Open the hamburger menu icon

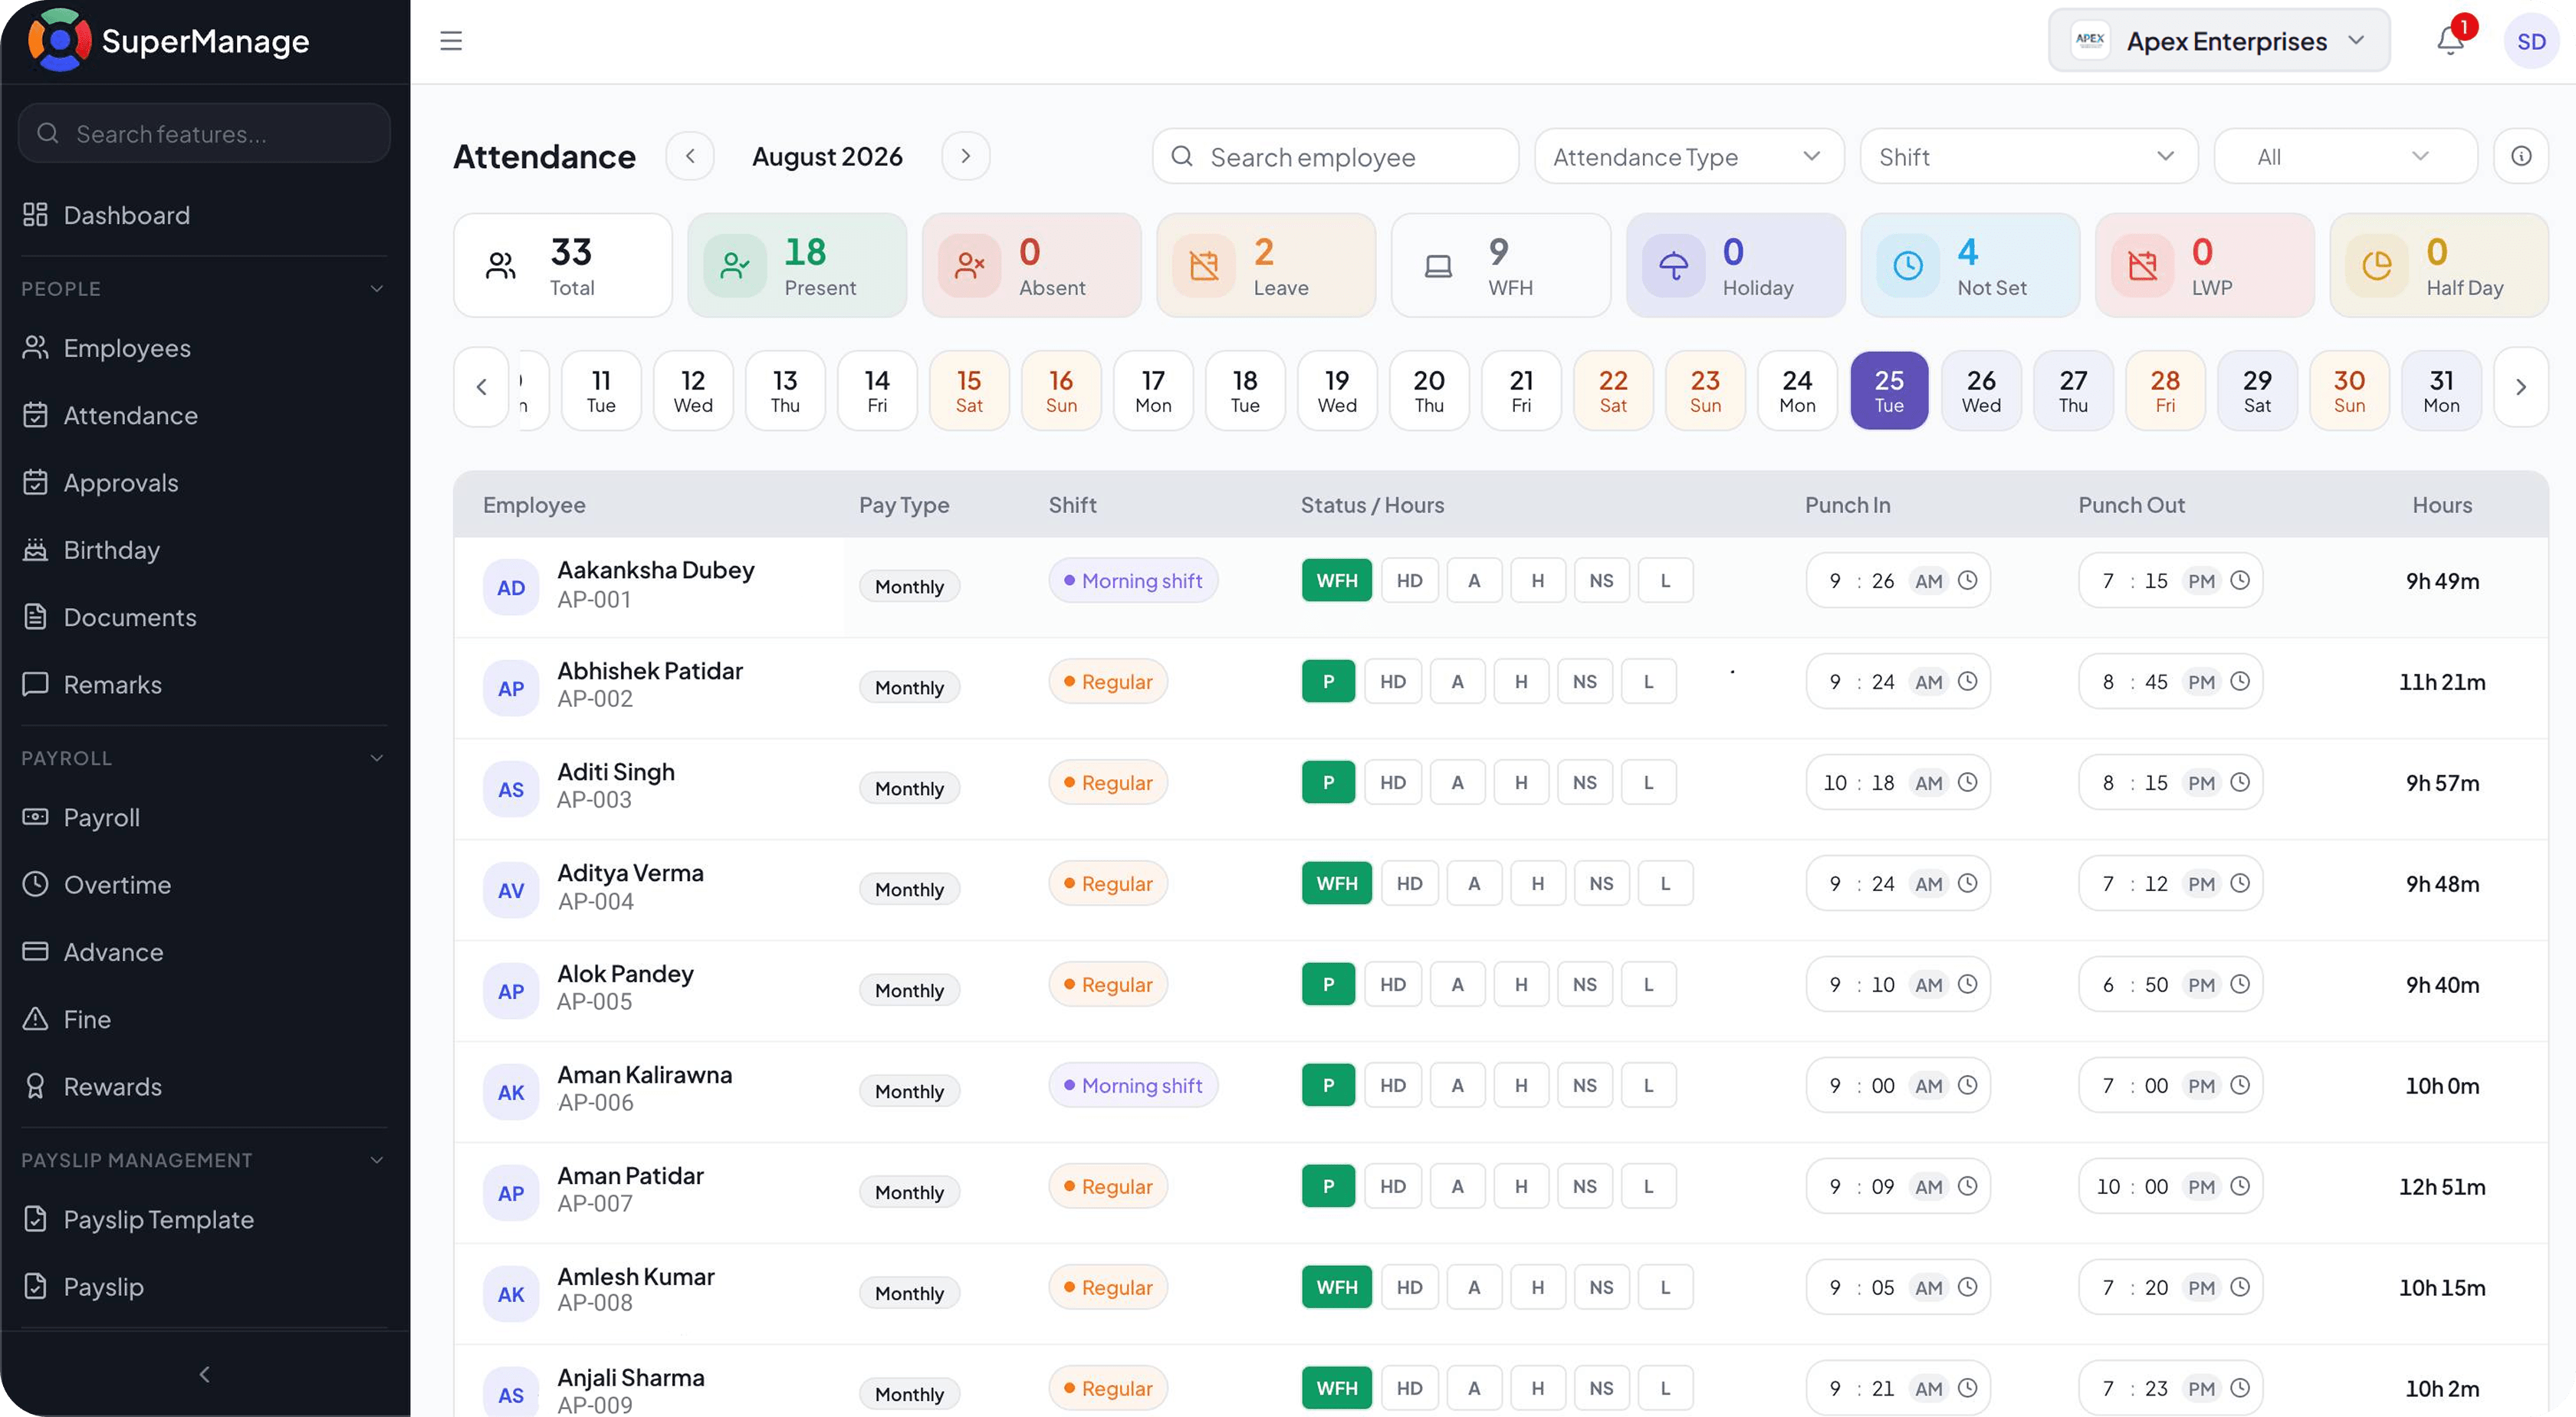coord(451,41)
